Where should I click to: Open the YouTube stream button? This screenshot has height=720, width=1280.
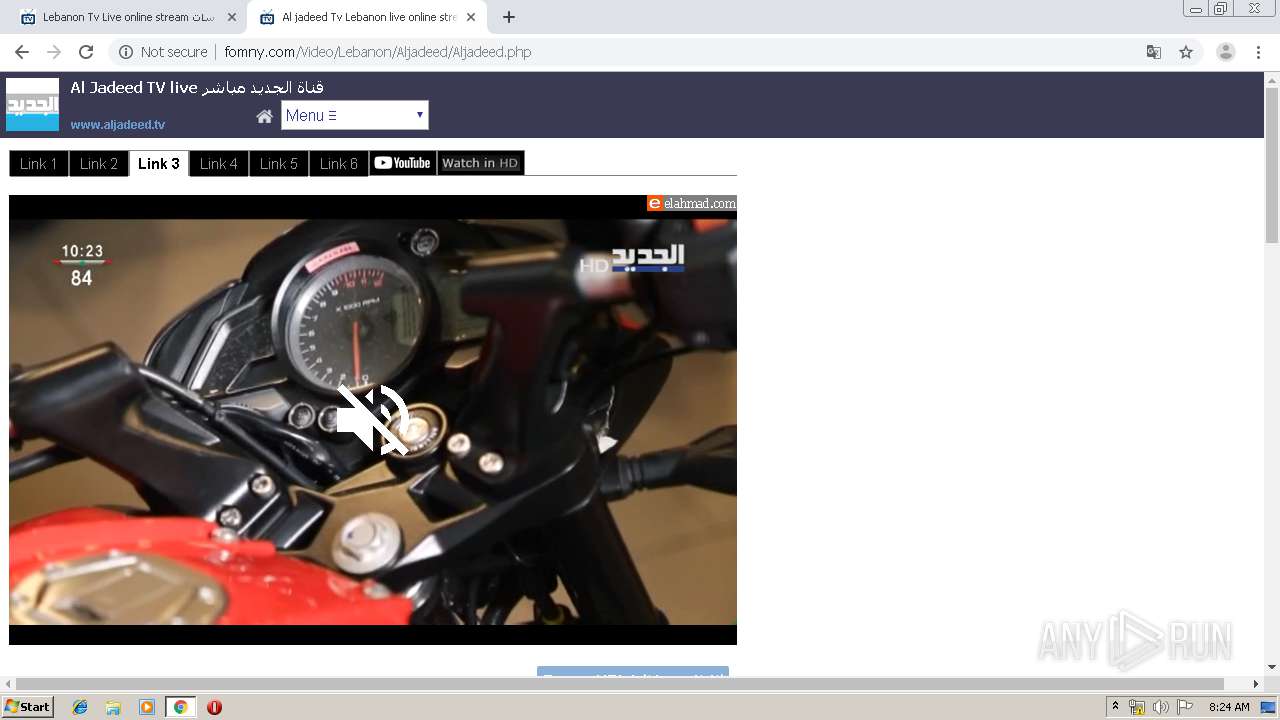[403, 163]
